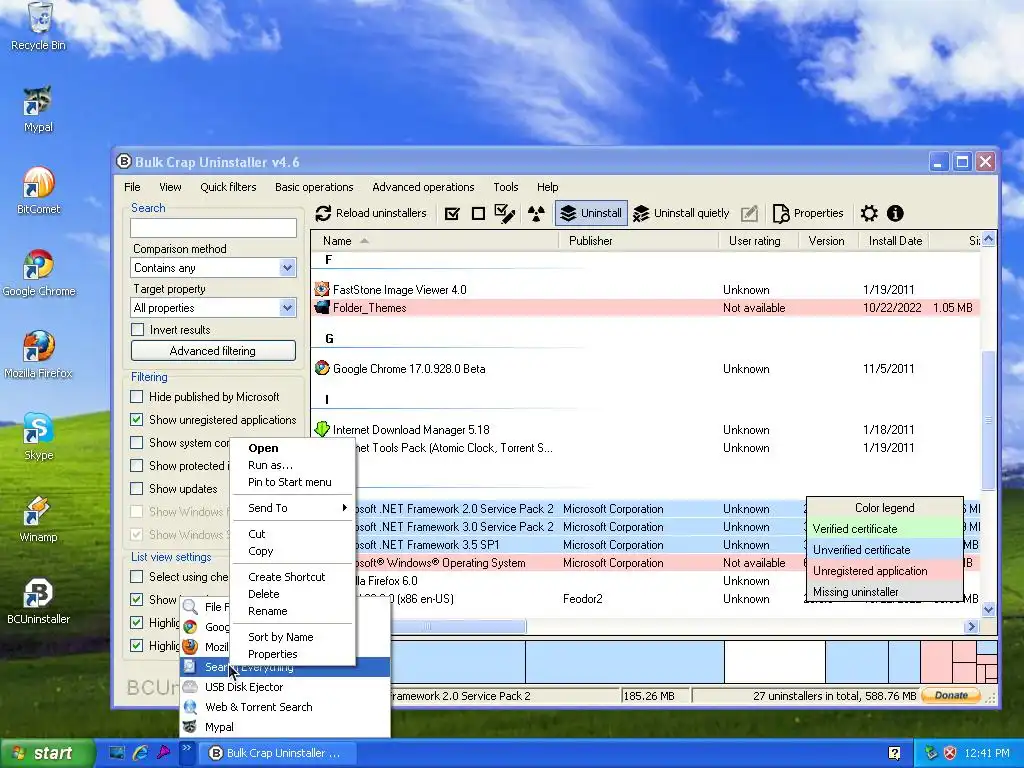
Task: Open the Advanced operations menu
Action: click(423, 187)
